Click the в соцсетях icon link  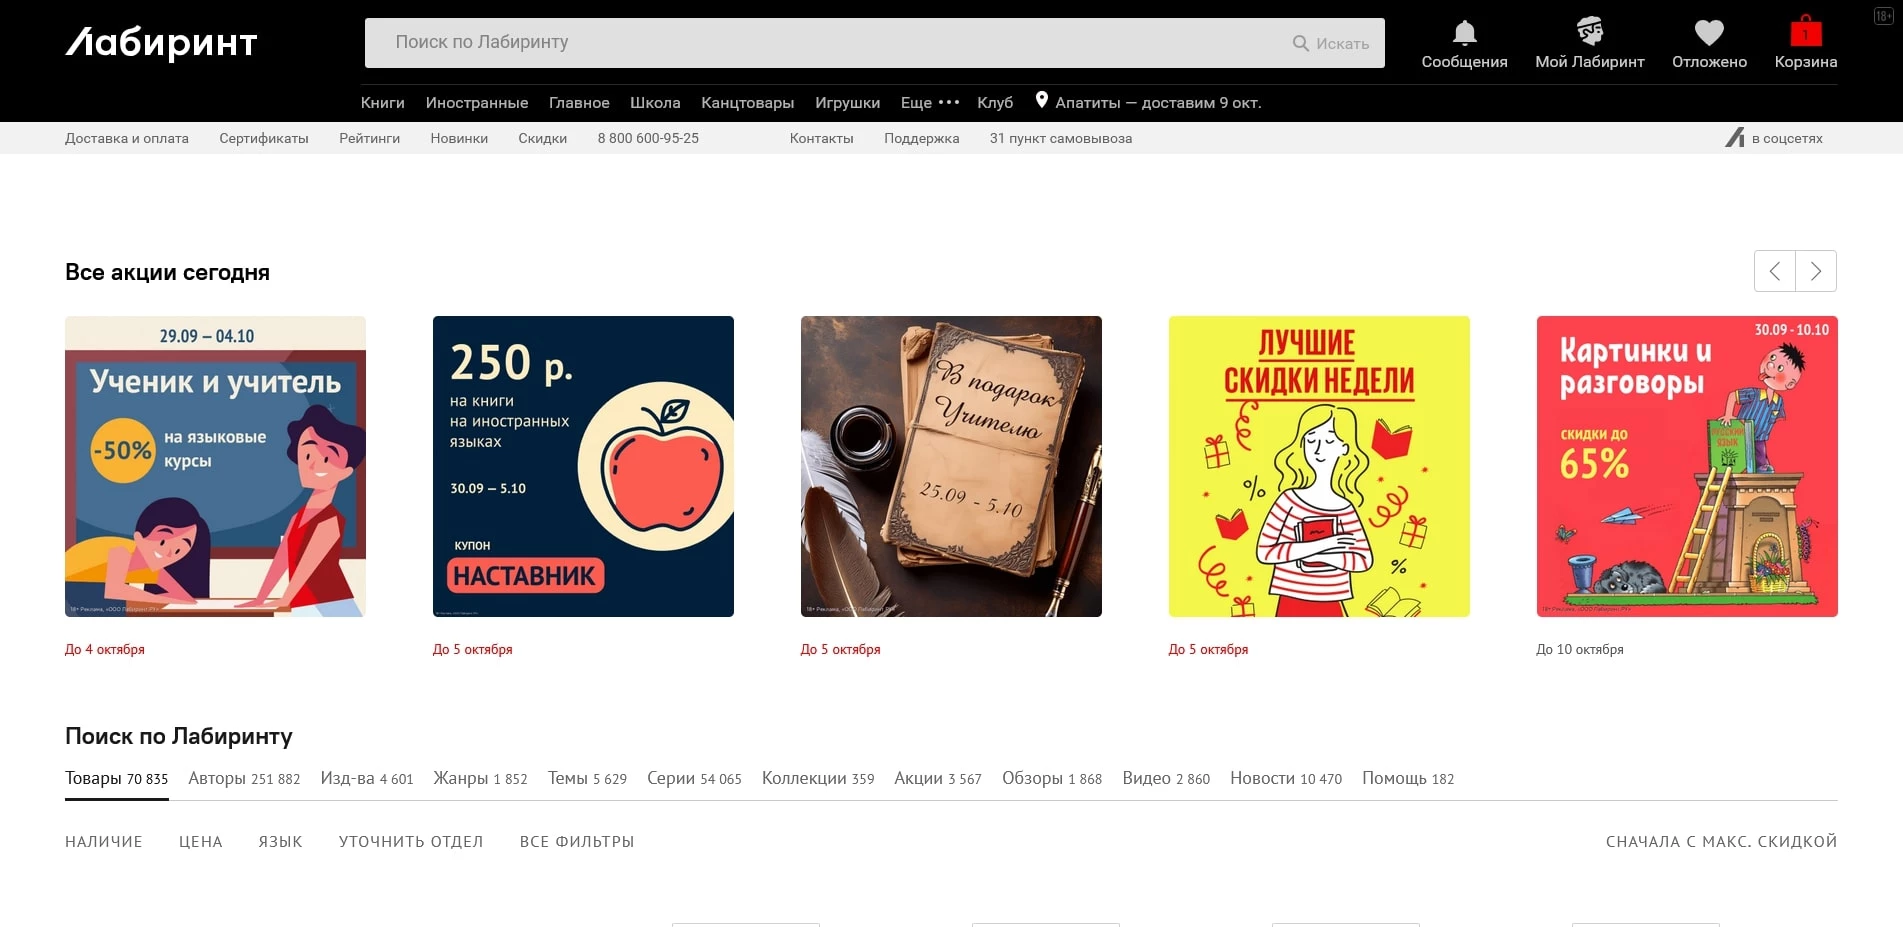[1735, 138]
